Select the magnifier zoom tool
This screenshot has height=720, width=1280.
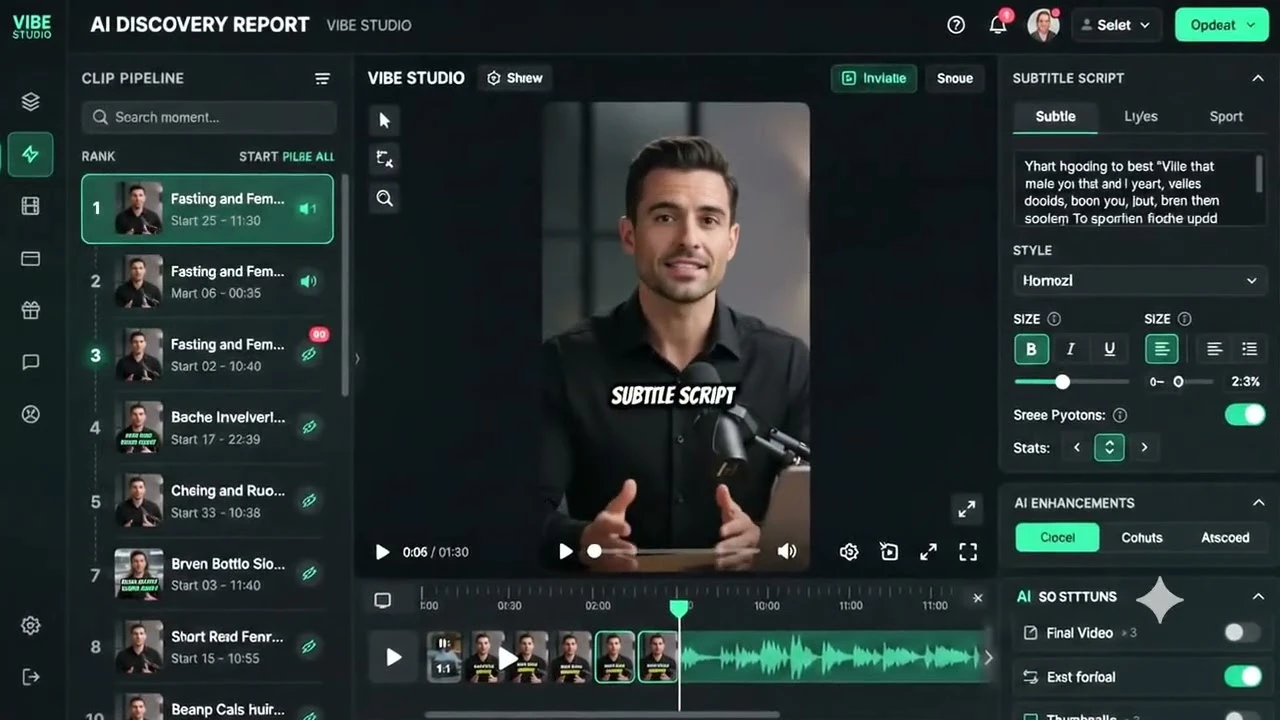point(384,198)
